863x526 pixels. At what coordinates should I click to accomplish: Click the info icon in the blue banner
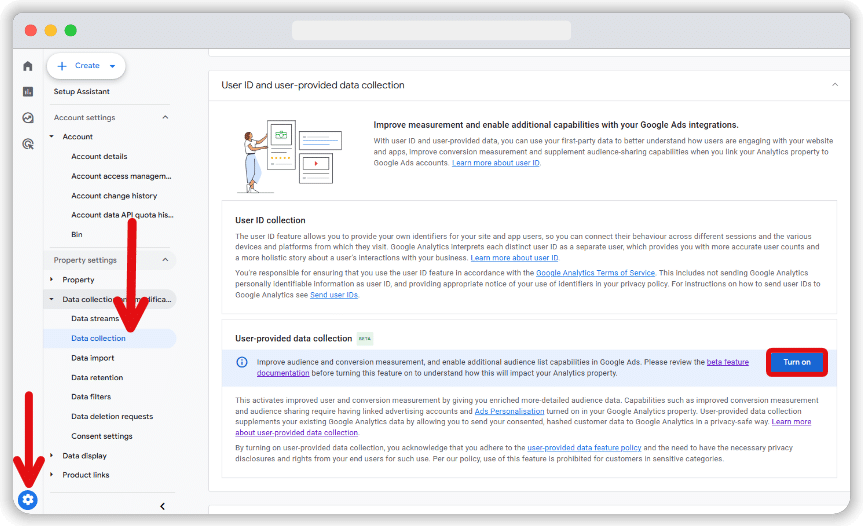(242, 362)
